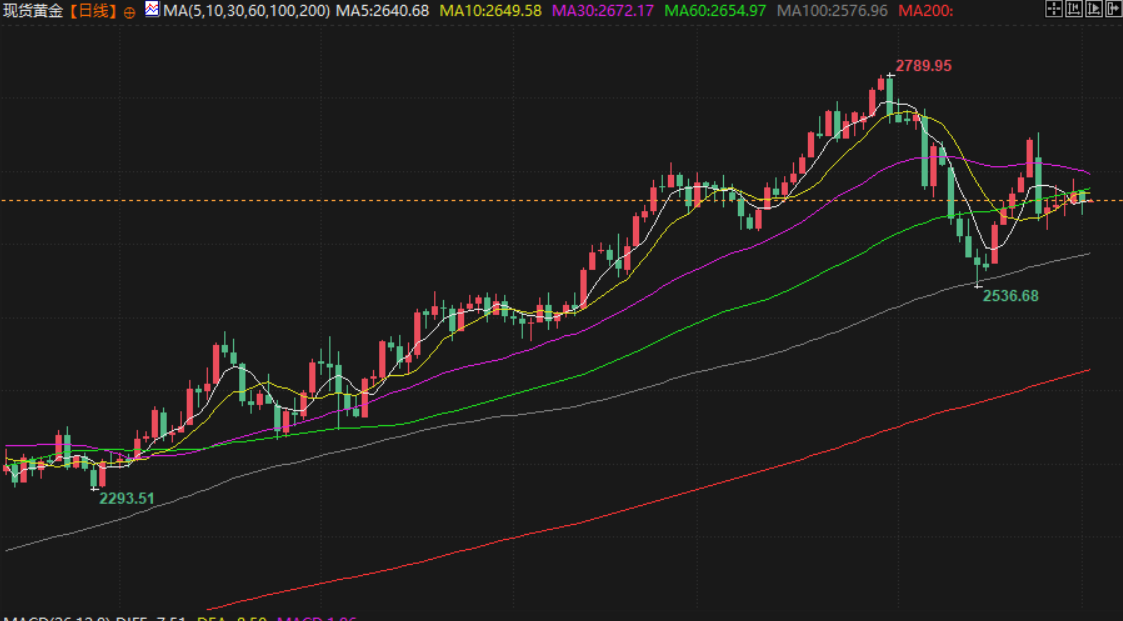The width and height of the screenshot is (1123, 621).
Task: Open the MA indicator chart icon
Action: click(x=152, y=10)
